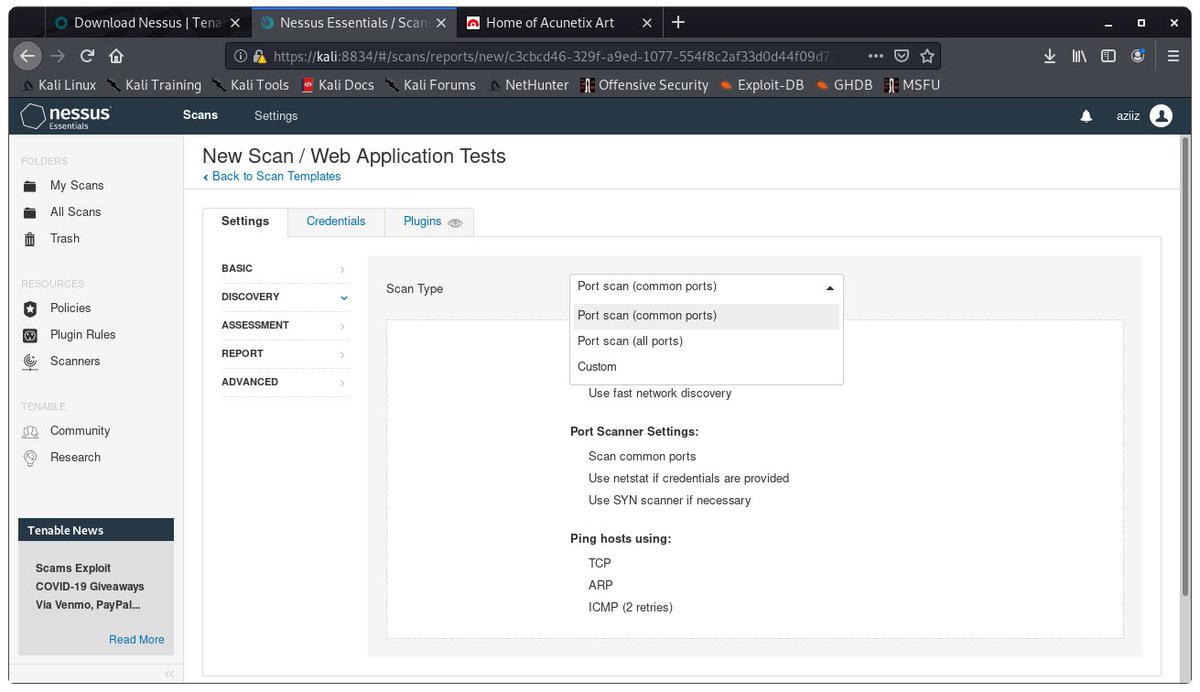
Task: Click the All Scans folder icon
Action: click(x=30, y=212)
